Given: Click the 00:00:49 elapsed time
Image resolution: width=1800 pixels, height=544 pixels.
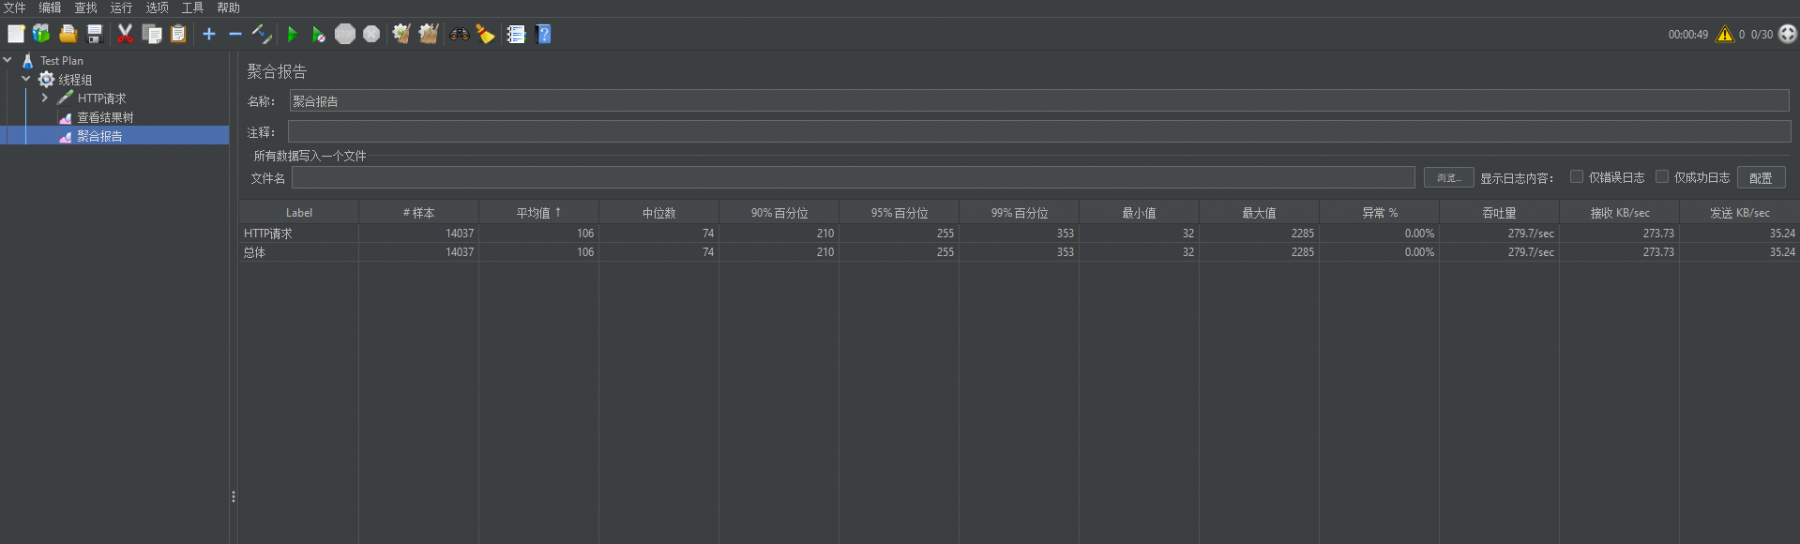Looking at the screenshot, I should click(x=1688, y=34).
